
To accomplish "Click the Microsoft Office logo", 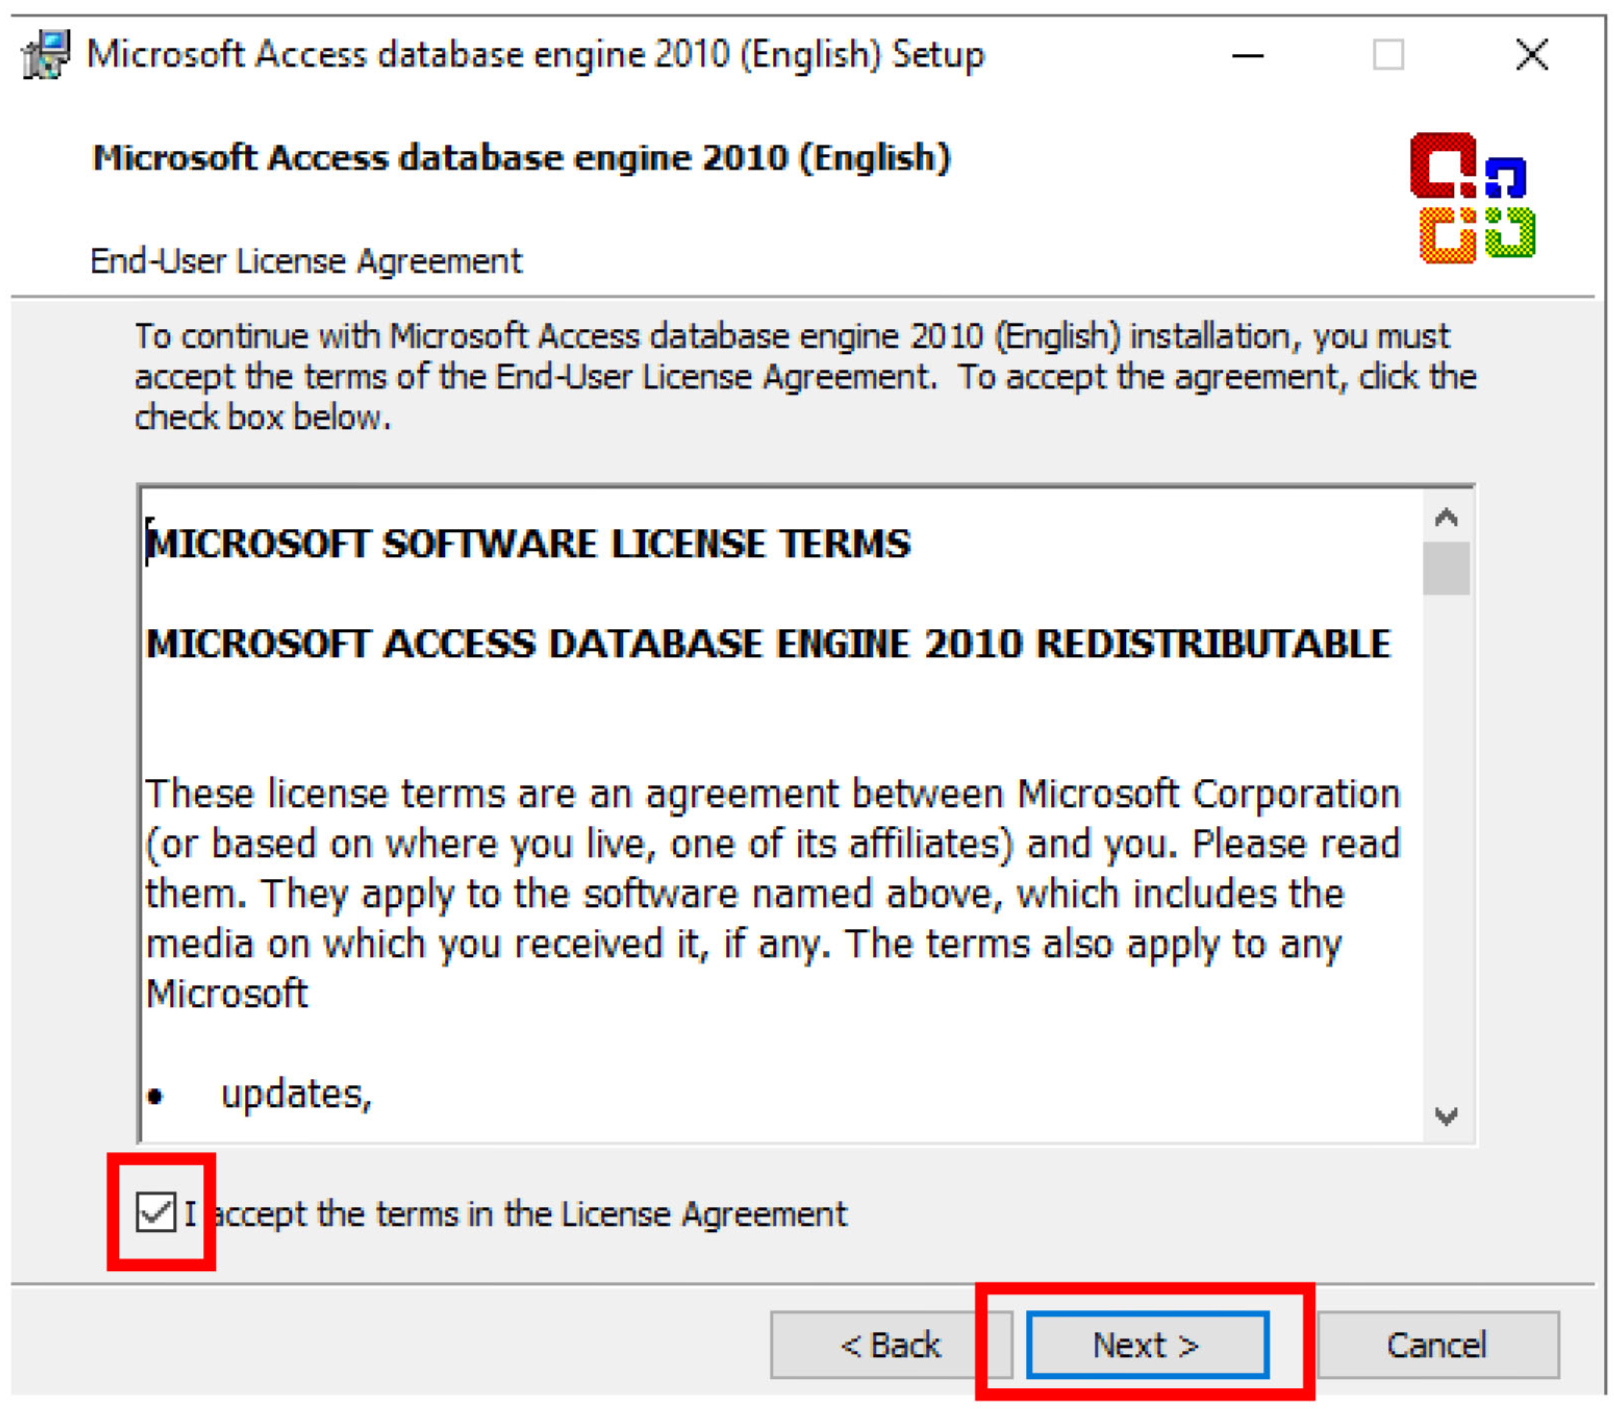I will (x=1472, y=198).
